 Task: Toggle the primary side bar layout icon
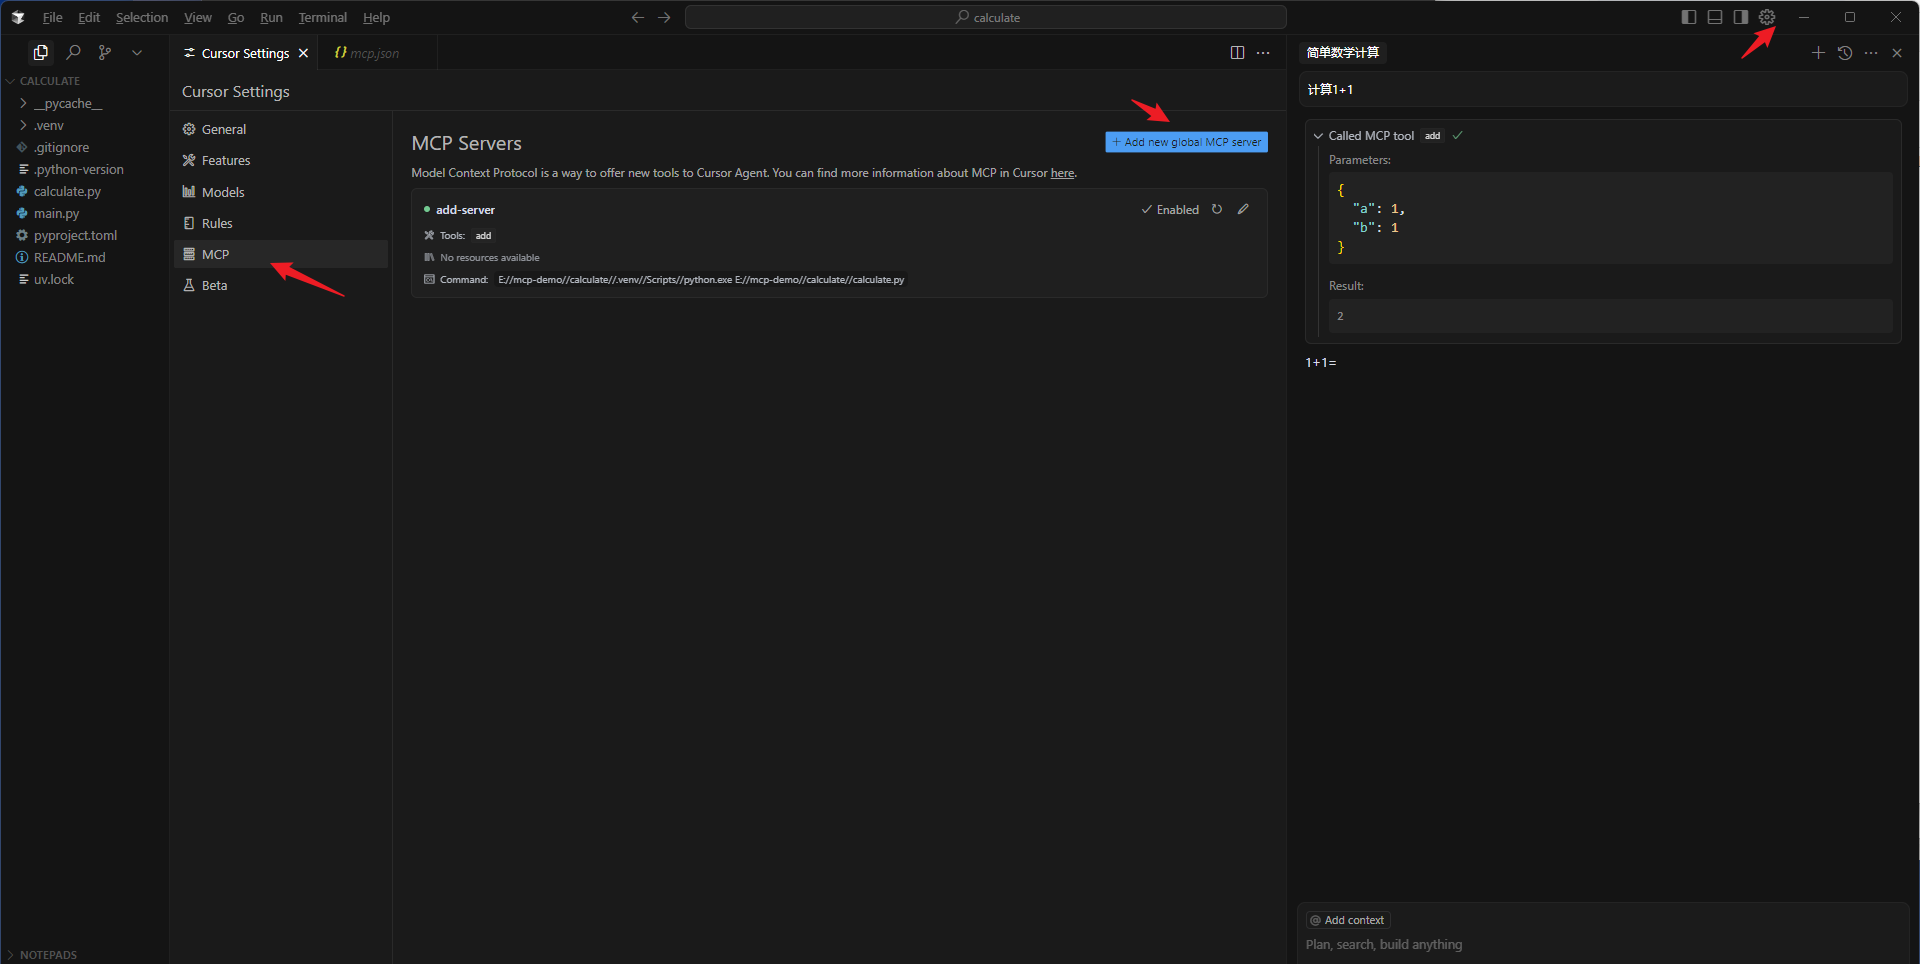[1689, 17]
